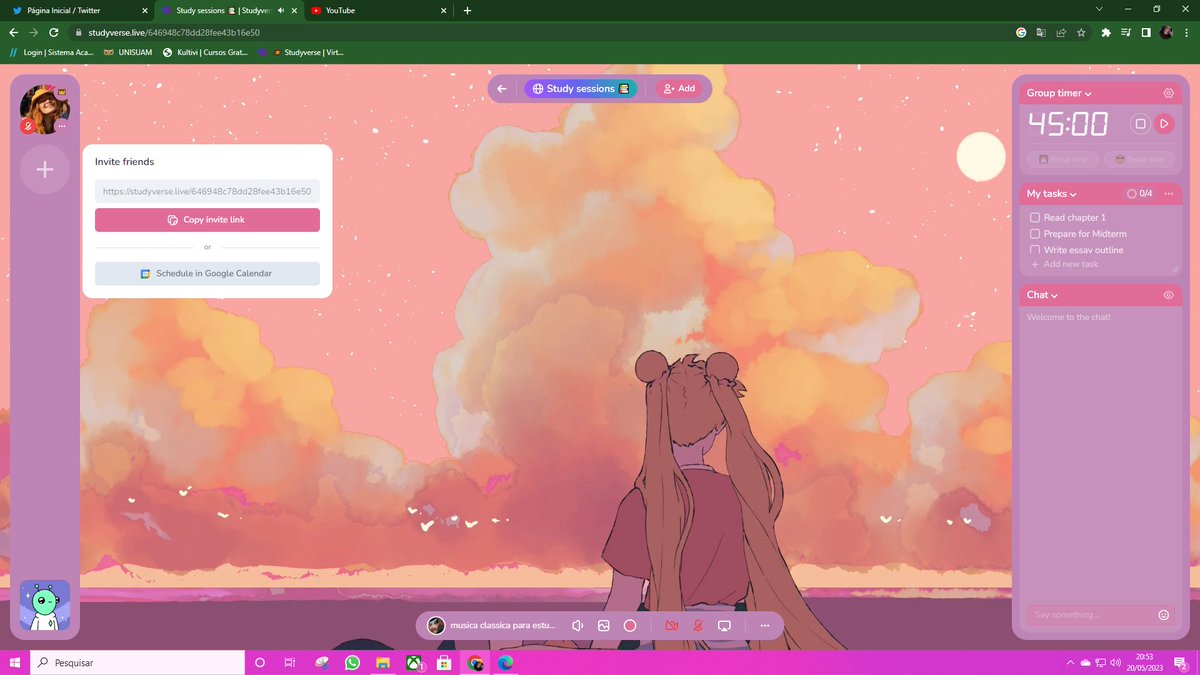Open a new browser tab
The width and height of the screenshot is (1200, 675).
click(x=467, y=10)
